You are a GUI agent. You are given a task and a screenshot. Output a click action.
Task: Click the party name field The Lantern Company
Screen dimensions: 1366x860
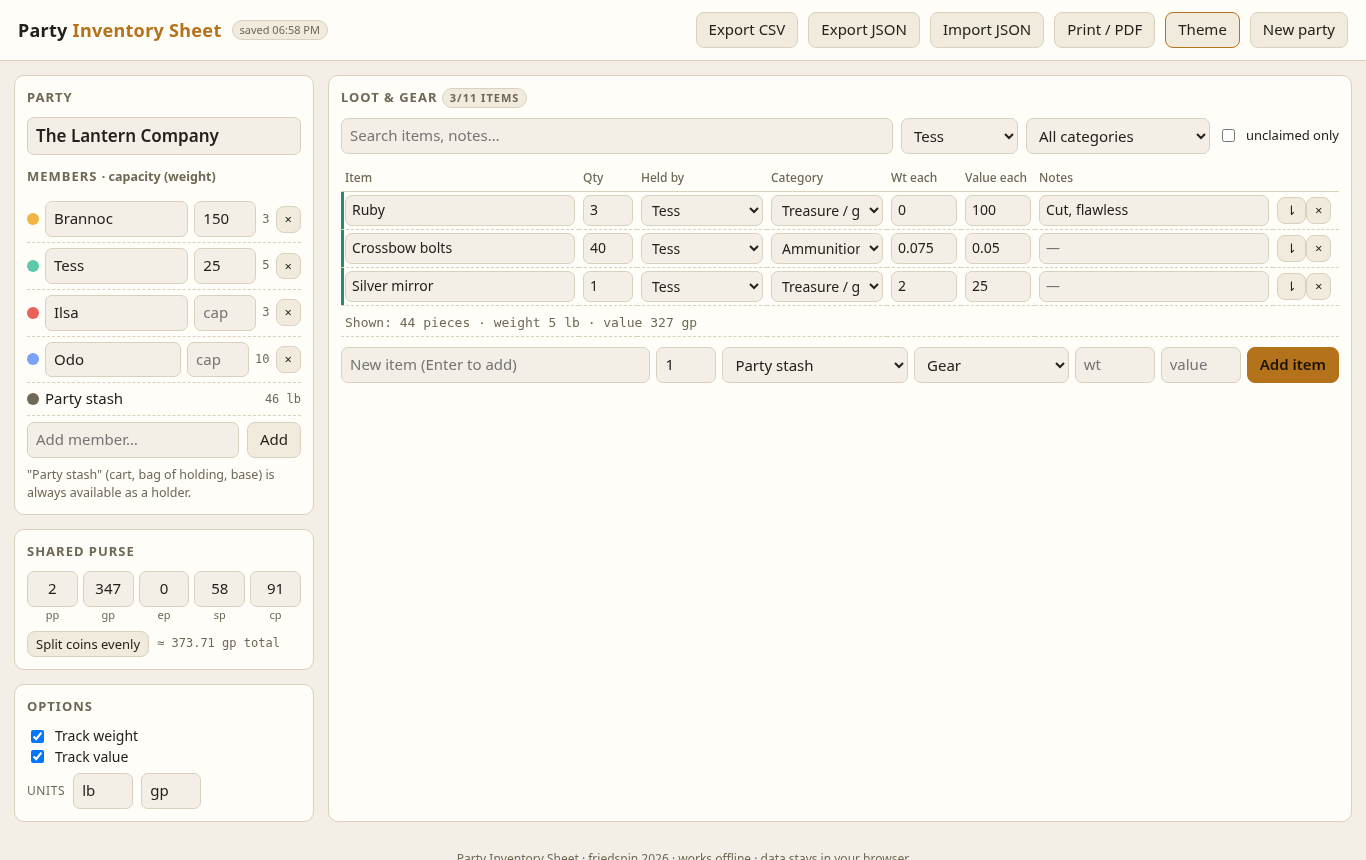point(164,136)
